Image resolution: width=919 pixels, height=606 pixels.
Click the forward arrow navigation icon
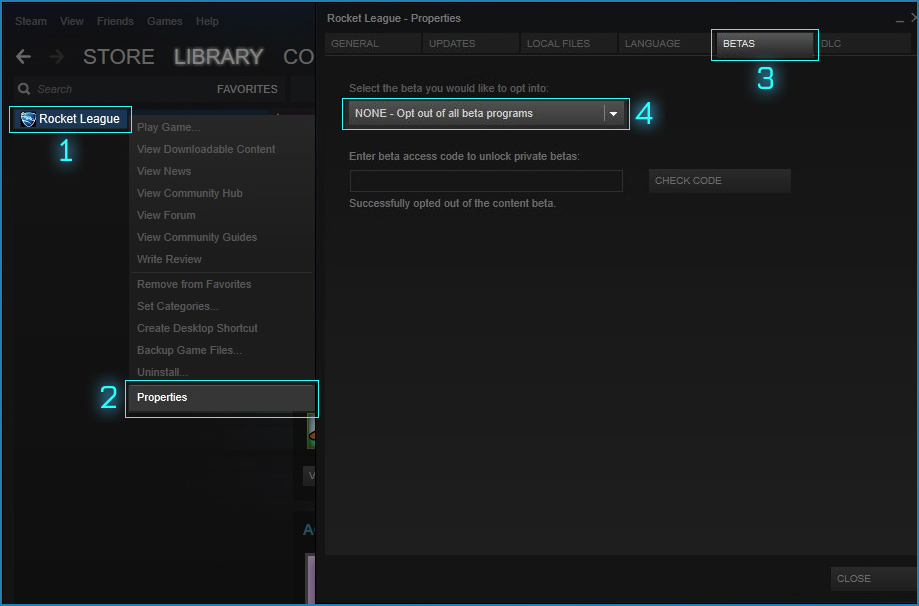(56, 57)
